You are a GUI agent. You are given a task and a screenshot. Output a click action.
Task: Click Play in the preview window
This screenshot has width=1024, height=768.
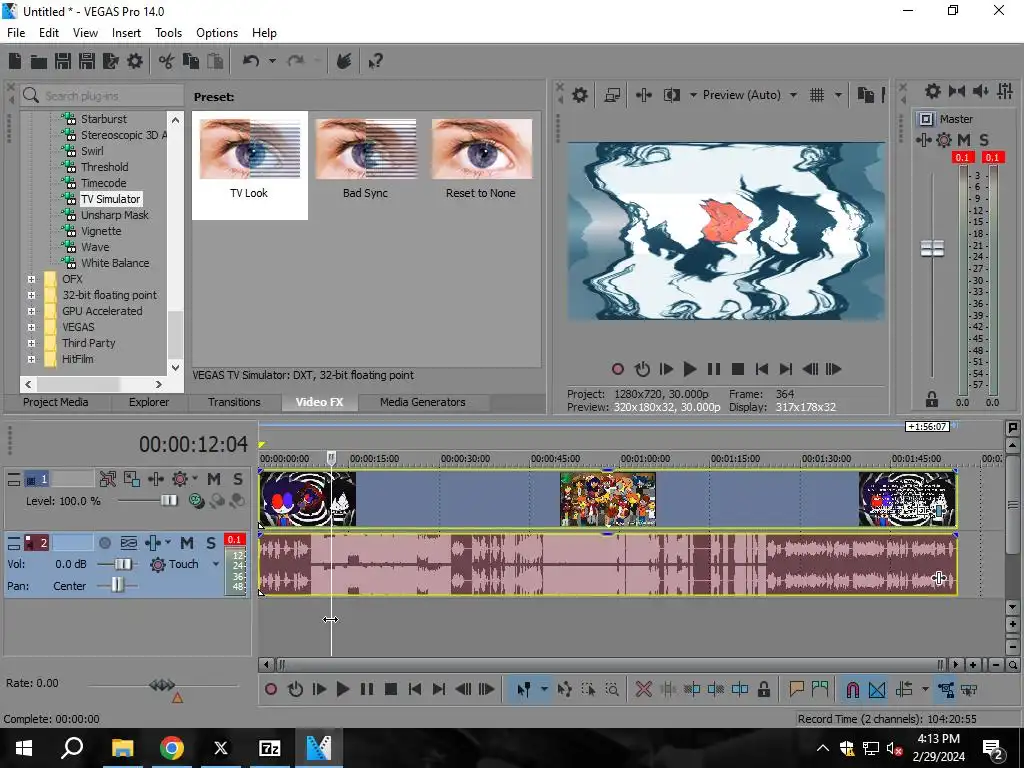[x=690, y=369]
